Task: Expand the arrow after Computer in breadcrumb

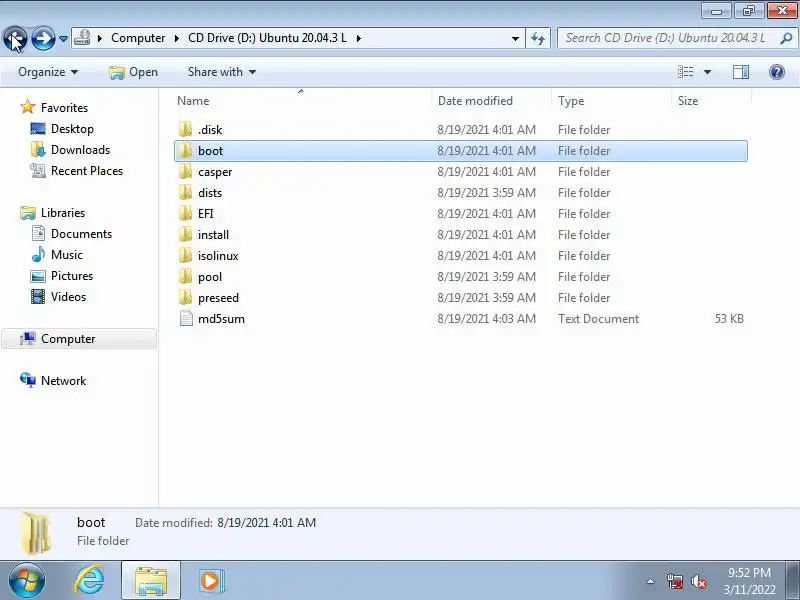Action: [x=177, y=38]
